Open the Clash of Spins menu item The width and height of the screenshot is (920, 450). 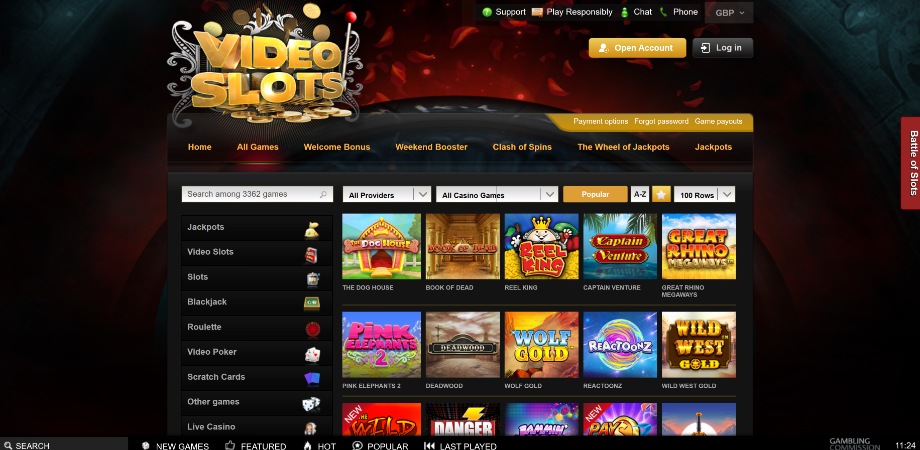pyautogui.click(x=522, y=147)
